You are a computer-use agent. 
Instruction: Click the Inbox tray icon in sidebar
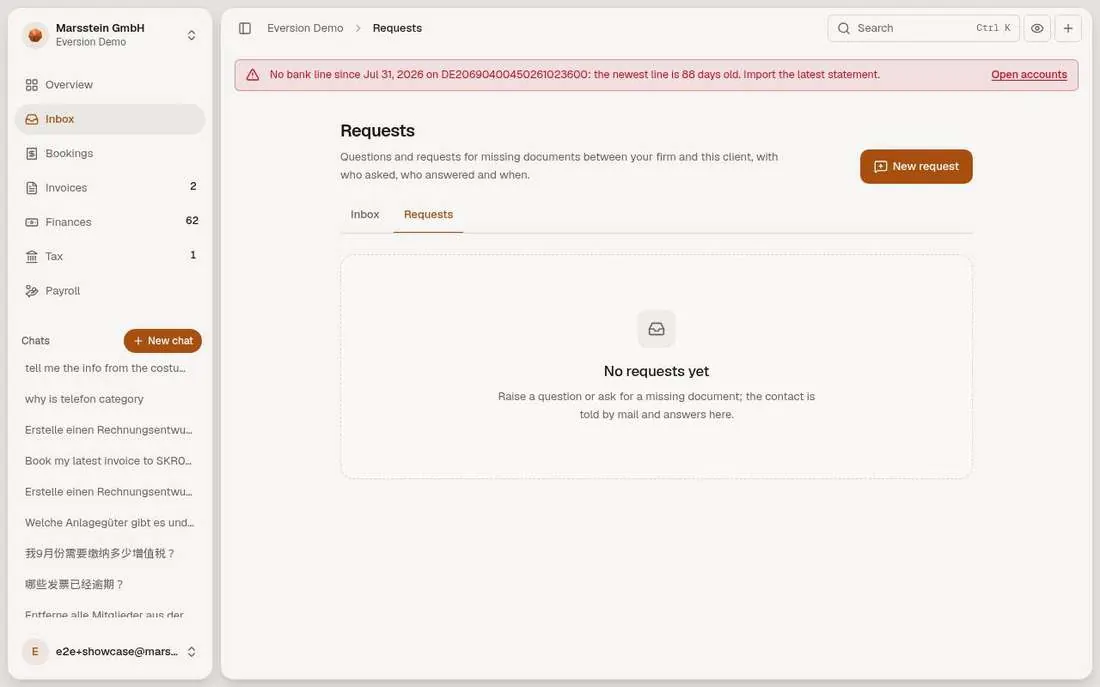coord(32,119)
